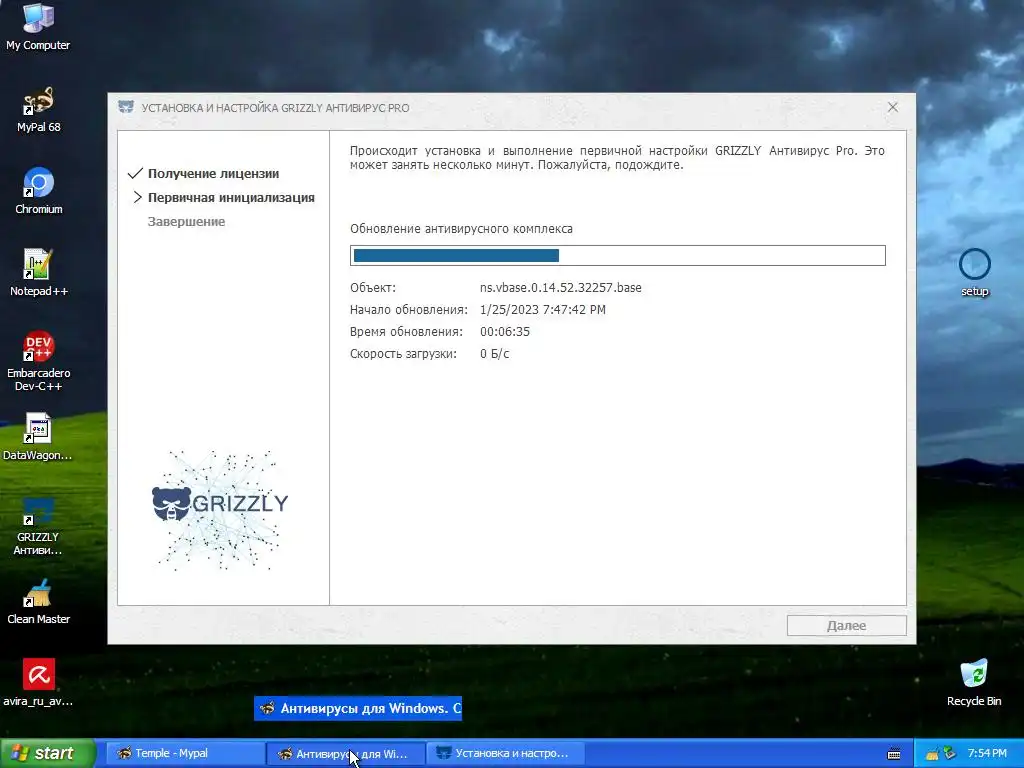This screenshot has width=1024, height=768.
Task: Click first system tray icon
Action: 933,754
